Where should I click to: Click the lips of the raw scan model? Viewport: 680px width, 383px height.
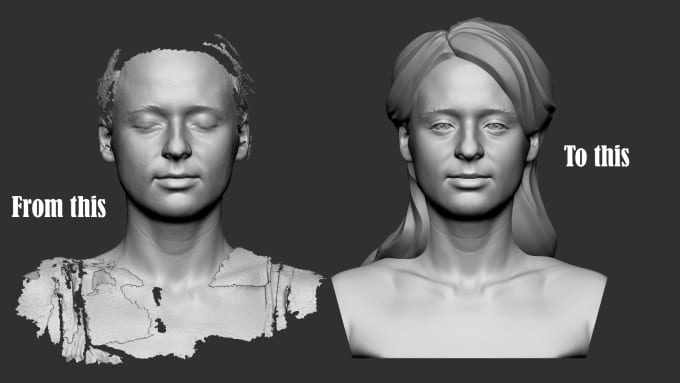point(177,180)
